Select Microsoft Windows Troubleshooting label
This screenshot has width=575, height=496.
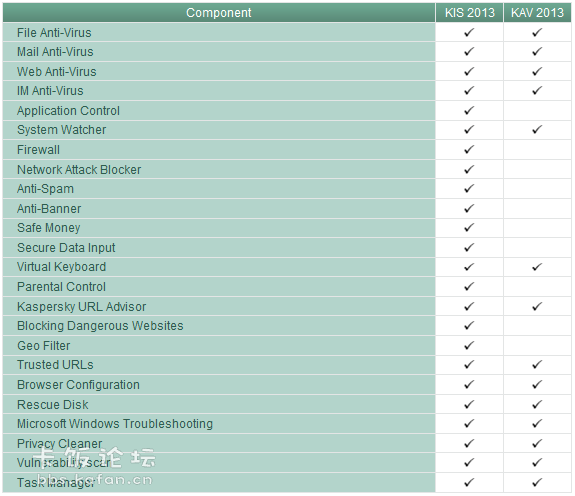point(115,424)
